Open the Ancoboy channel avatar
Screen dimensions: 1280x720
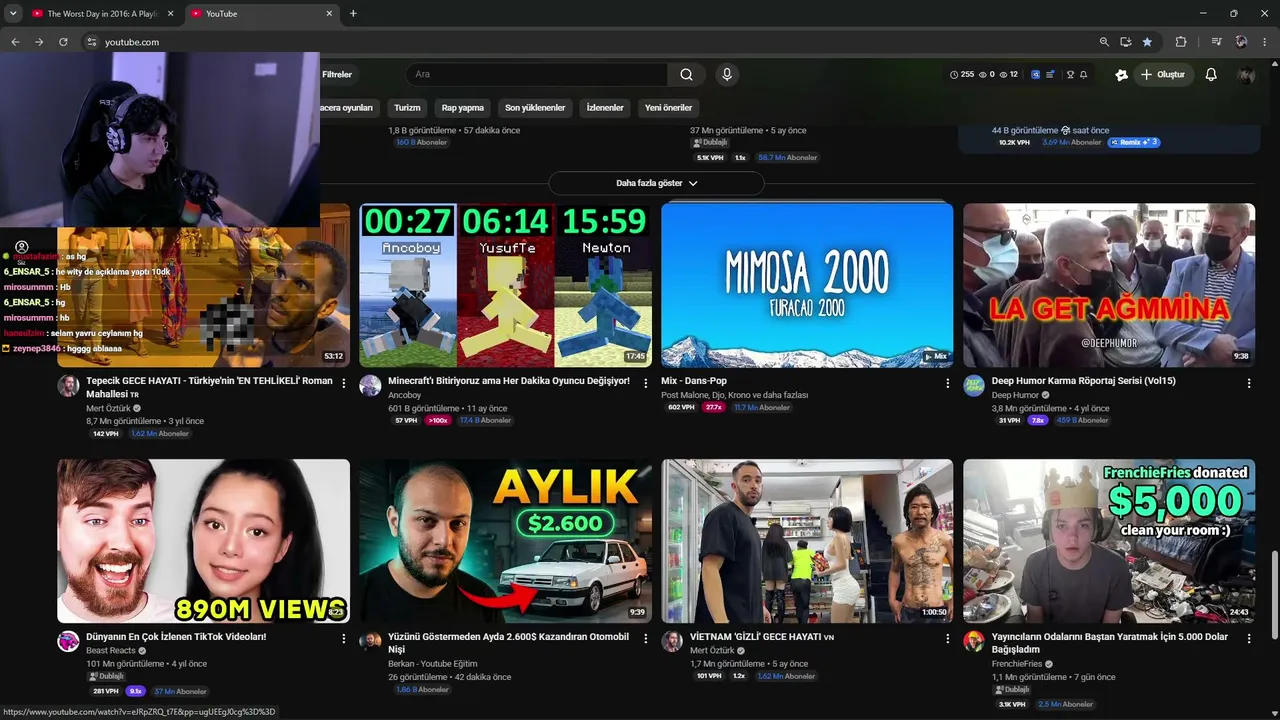click(x=370, y=386)
